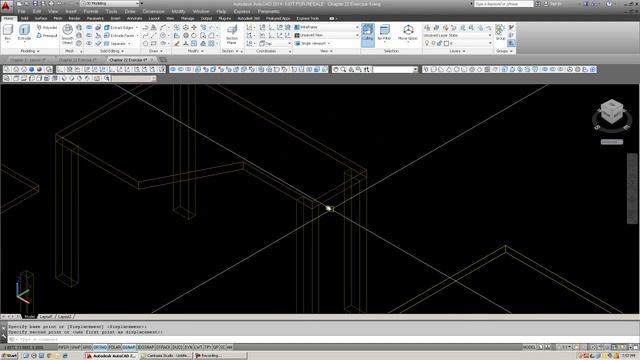Click the vertical navigation bar on right edge
Image resolution: width=640 pixels, height=360 pixels.
click(x=632, y=189)
